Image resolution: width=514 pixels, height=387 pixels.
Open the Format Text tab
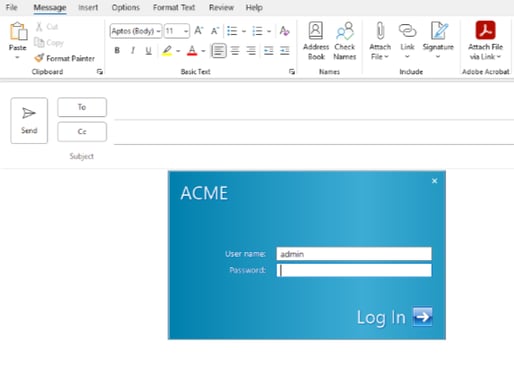[174, 7]
